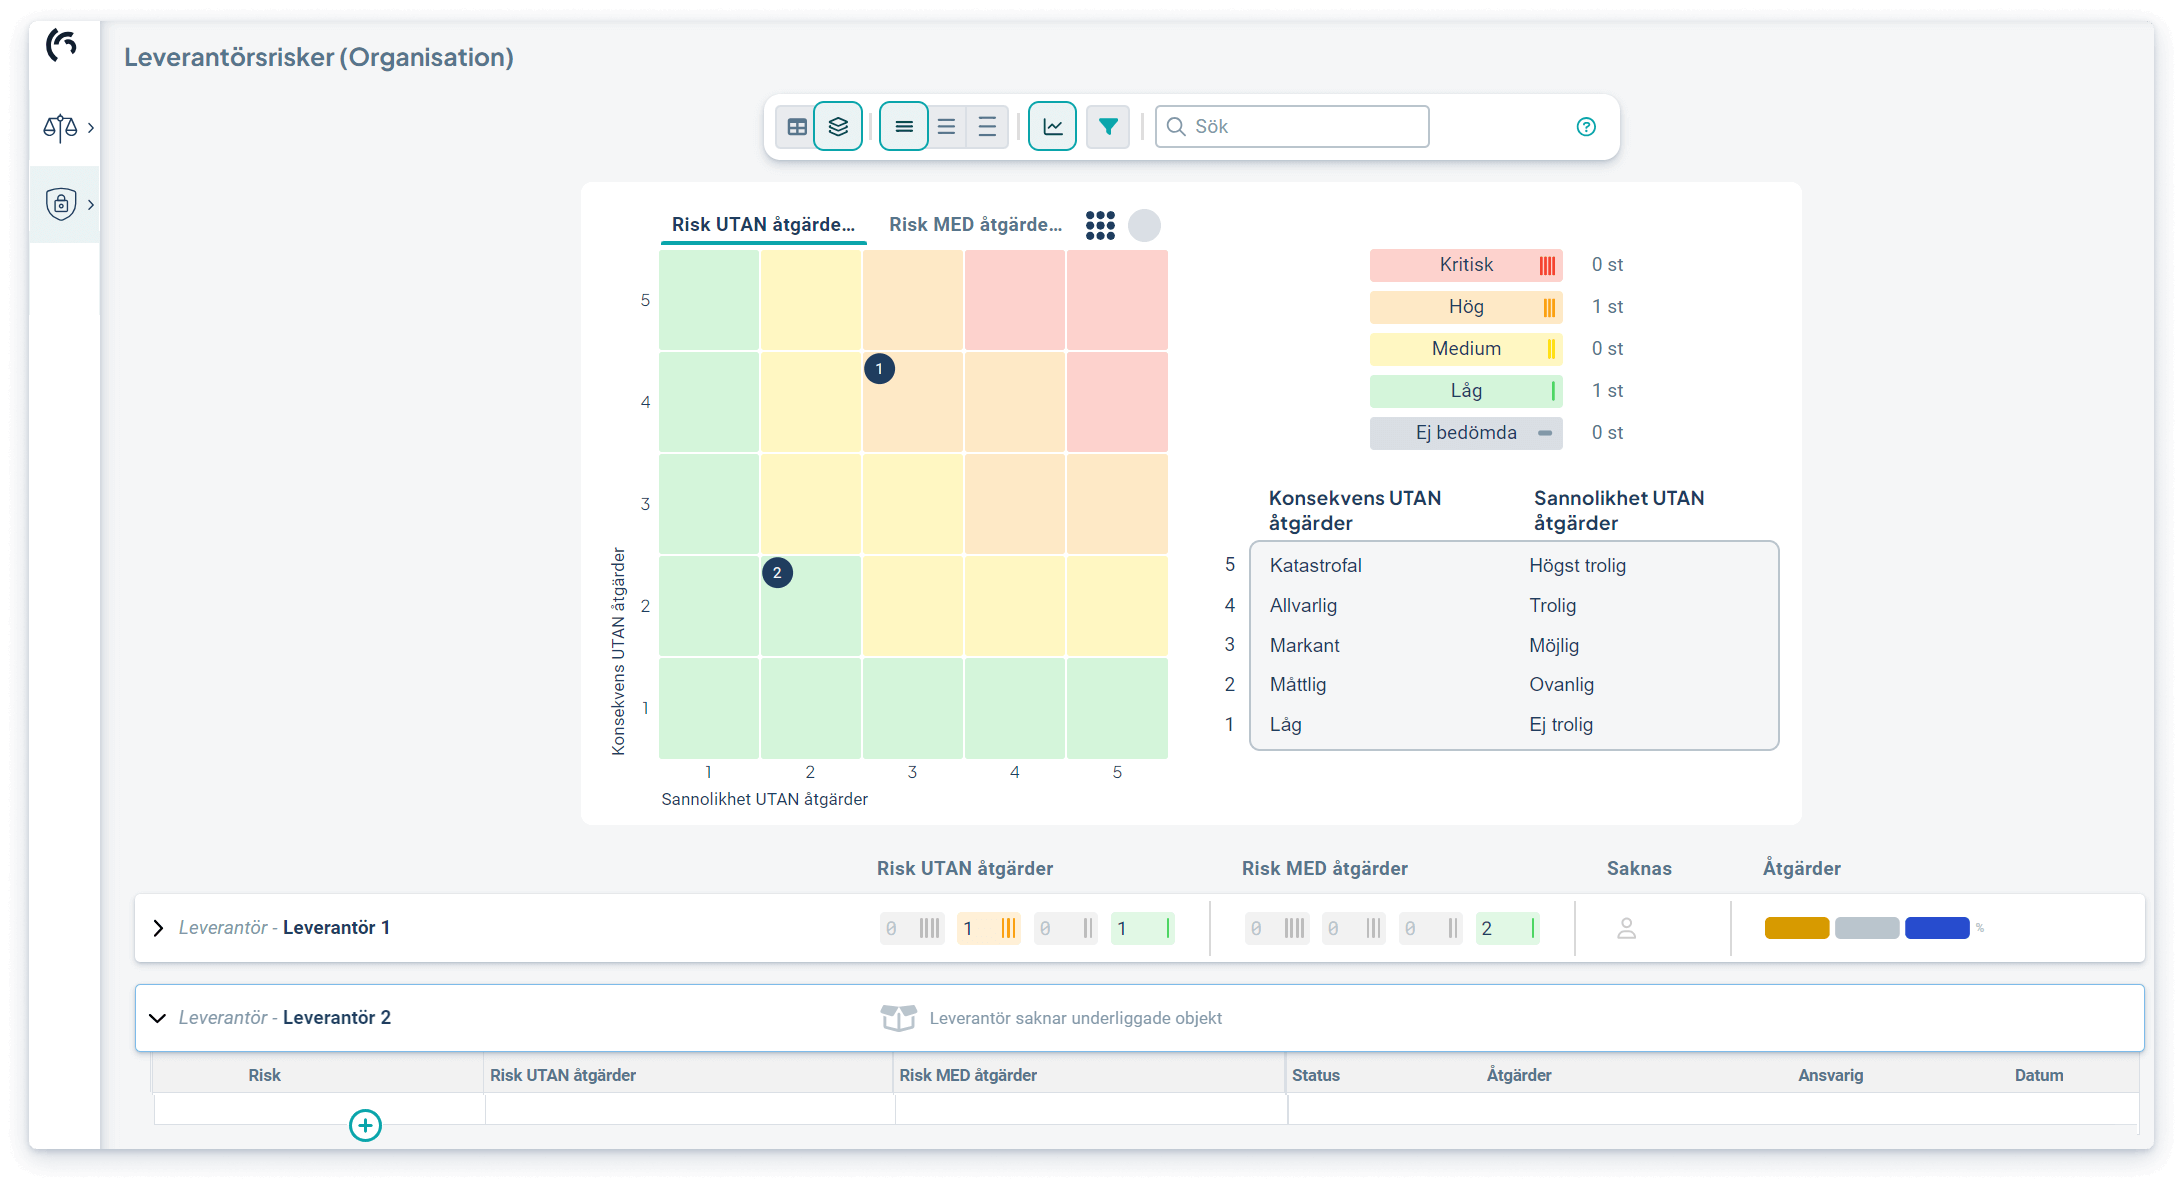Viewport: 2183px width, 1186px height.
Task: Add new risk with plus button
Action: pos(365,1125)
